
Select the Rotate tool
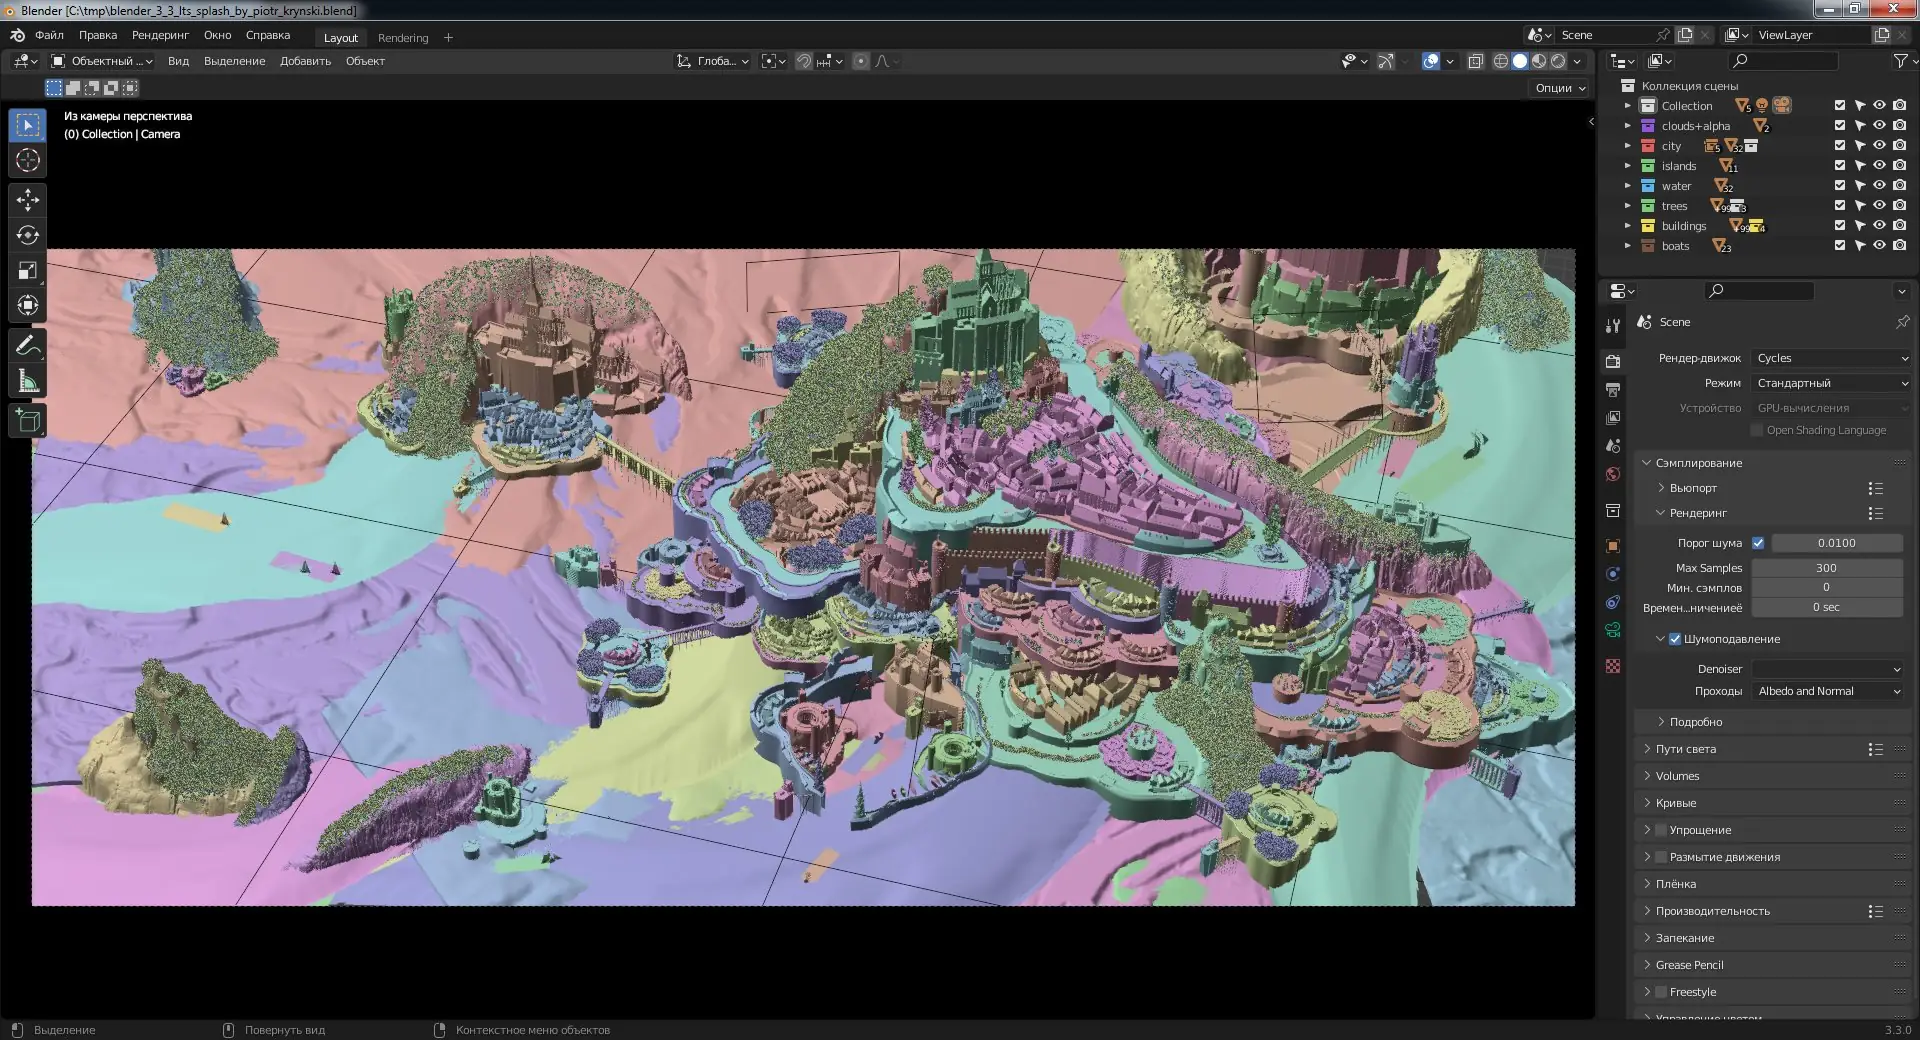pyautogui.click(x=28, y=236)
